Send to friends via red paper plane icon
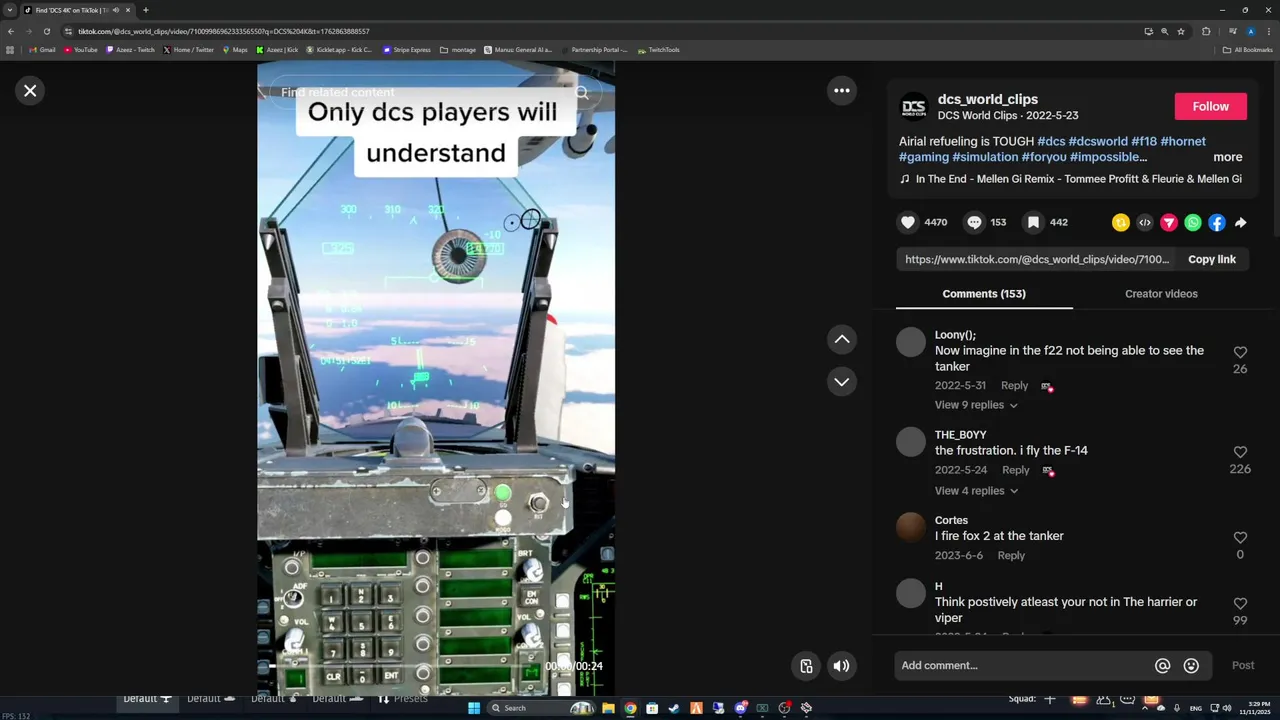This screenshot has height=720, width=1280. point(1169,223)
